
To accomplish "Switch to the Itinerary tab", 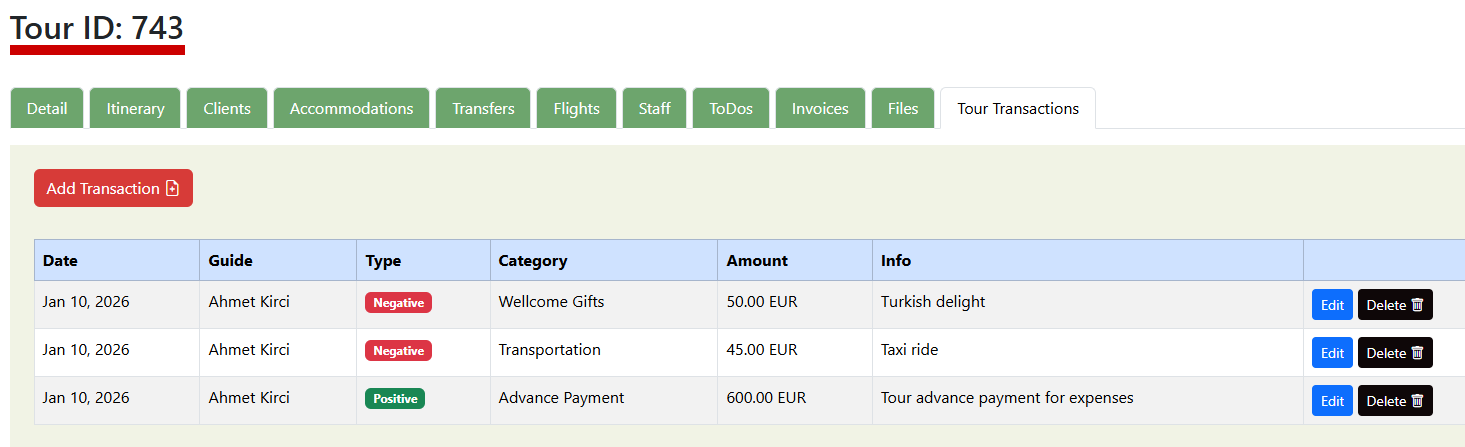I will click(x=135, y=108).
